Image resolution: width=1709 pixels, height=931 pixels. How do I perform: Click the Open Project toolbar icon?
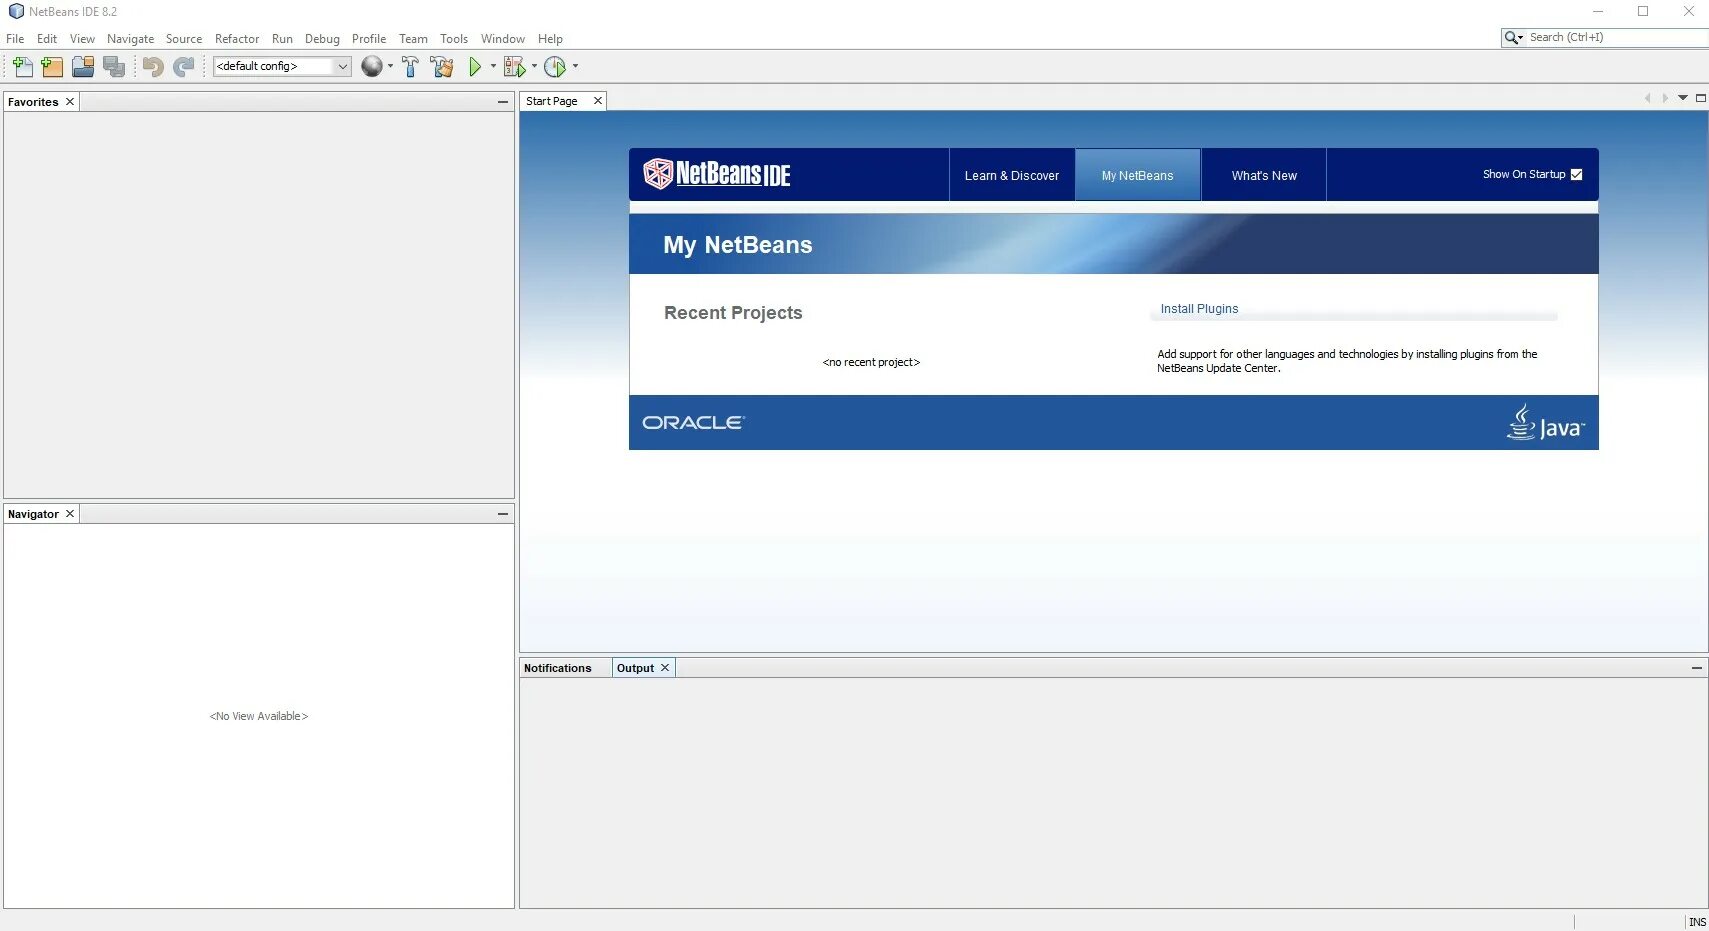click(x=83, y=67)
